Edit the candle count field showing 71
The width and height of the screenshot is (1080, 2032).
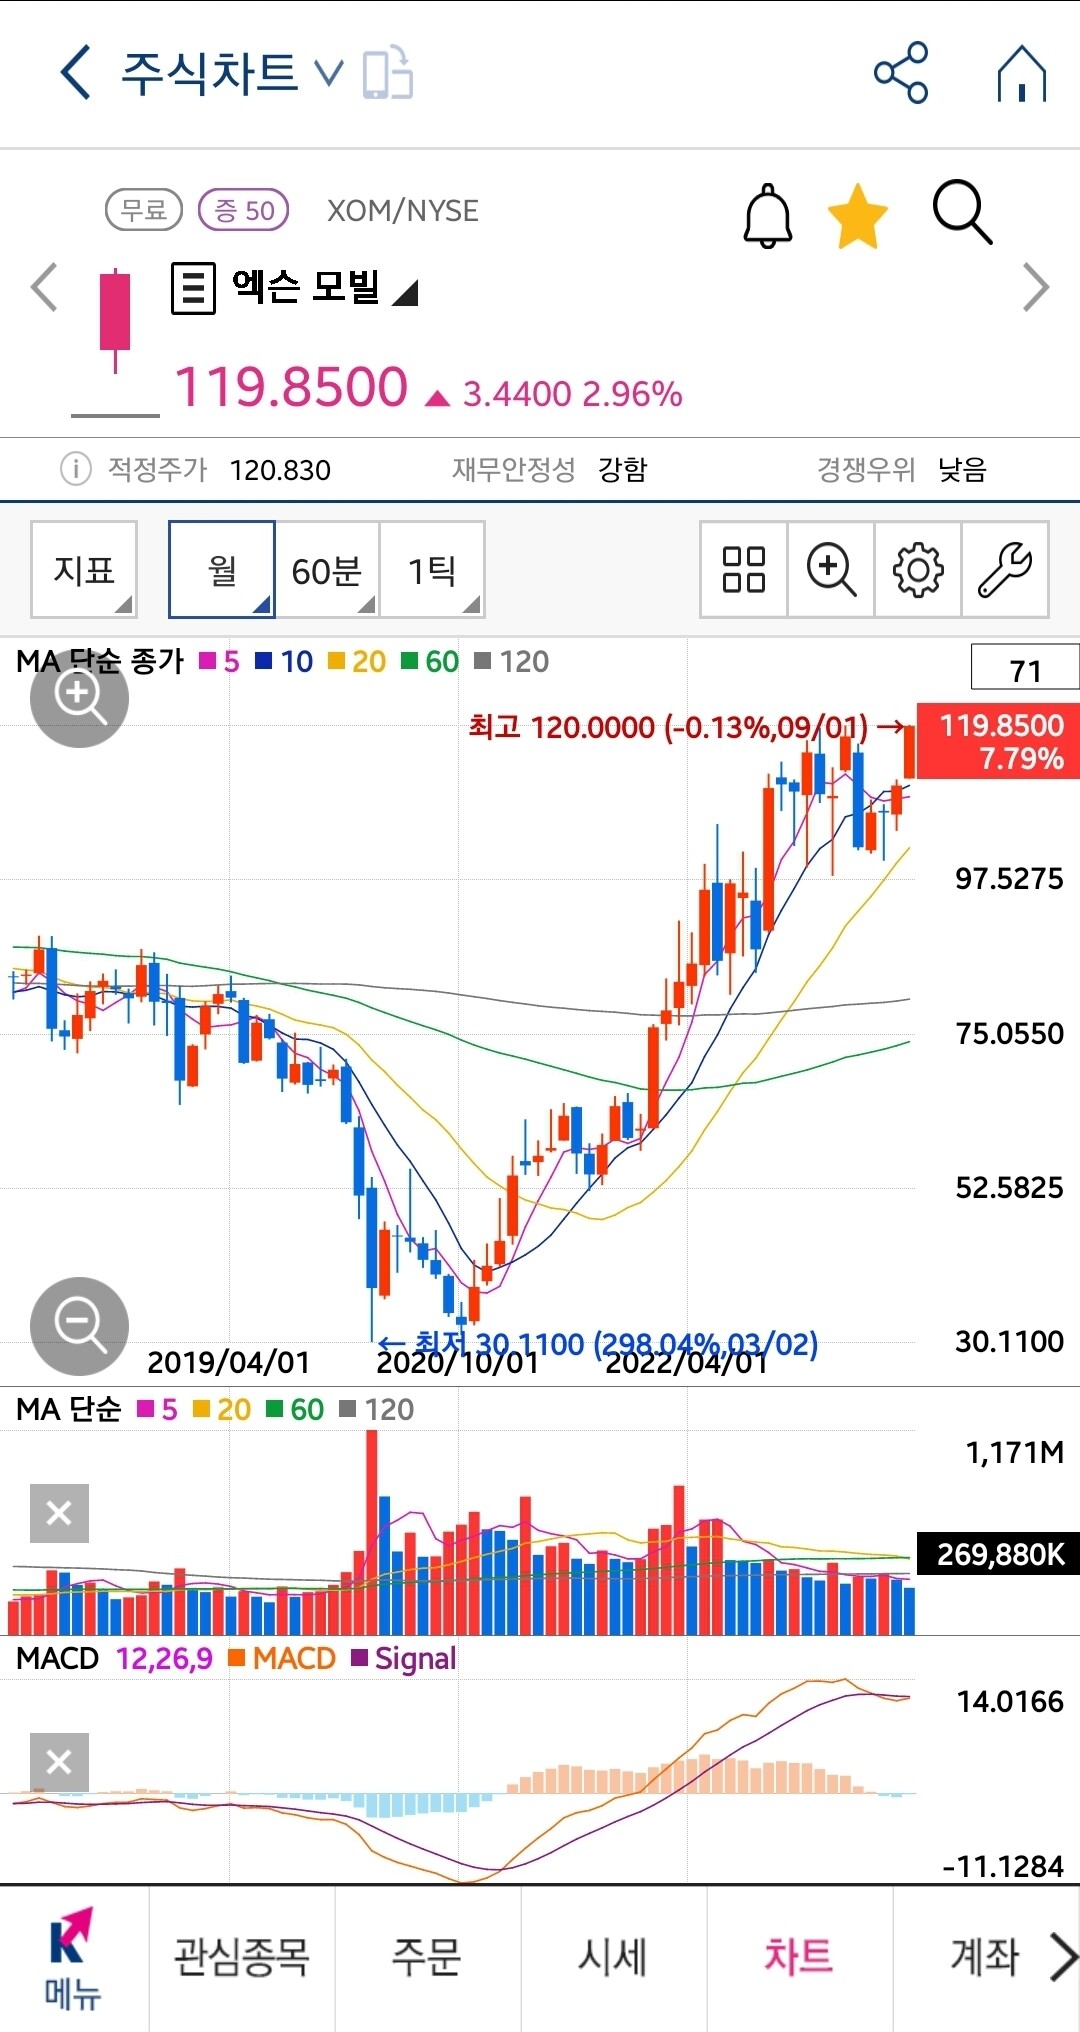pyautogui.click(x=1025, y=669)
